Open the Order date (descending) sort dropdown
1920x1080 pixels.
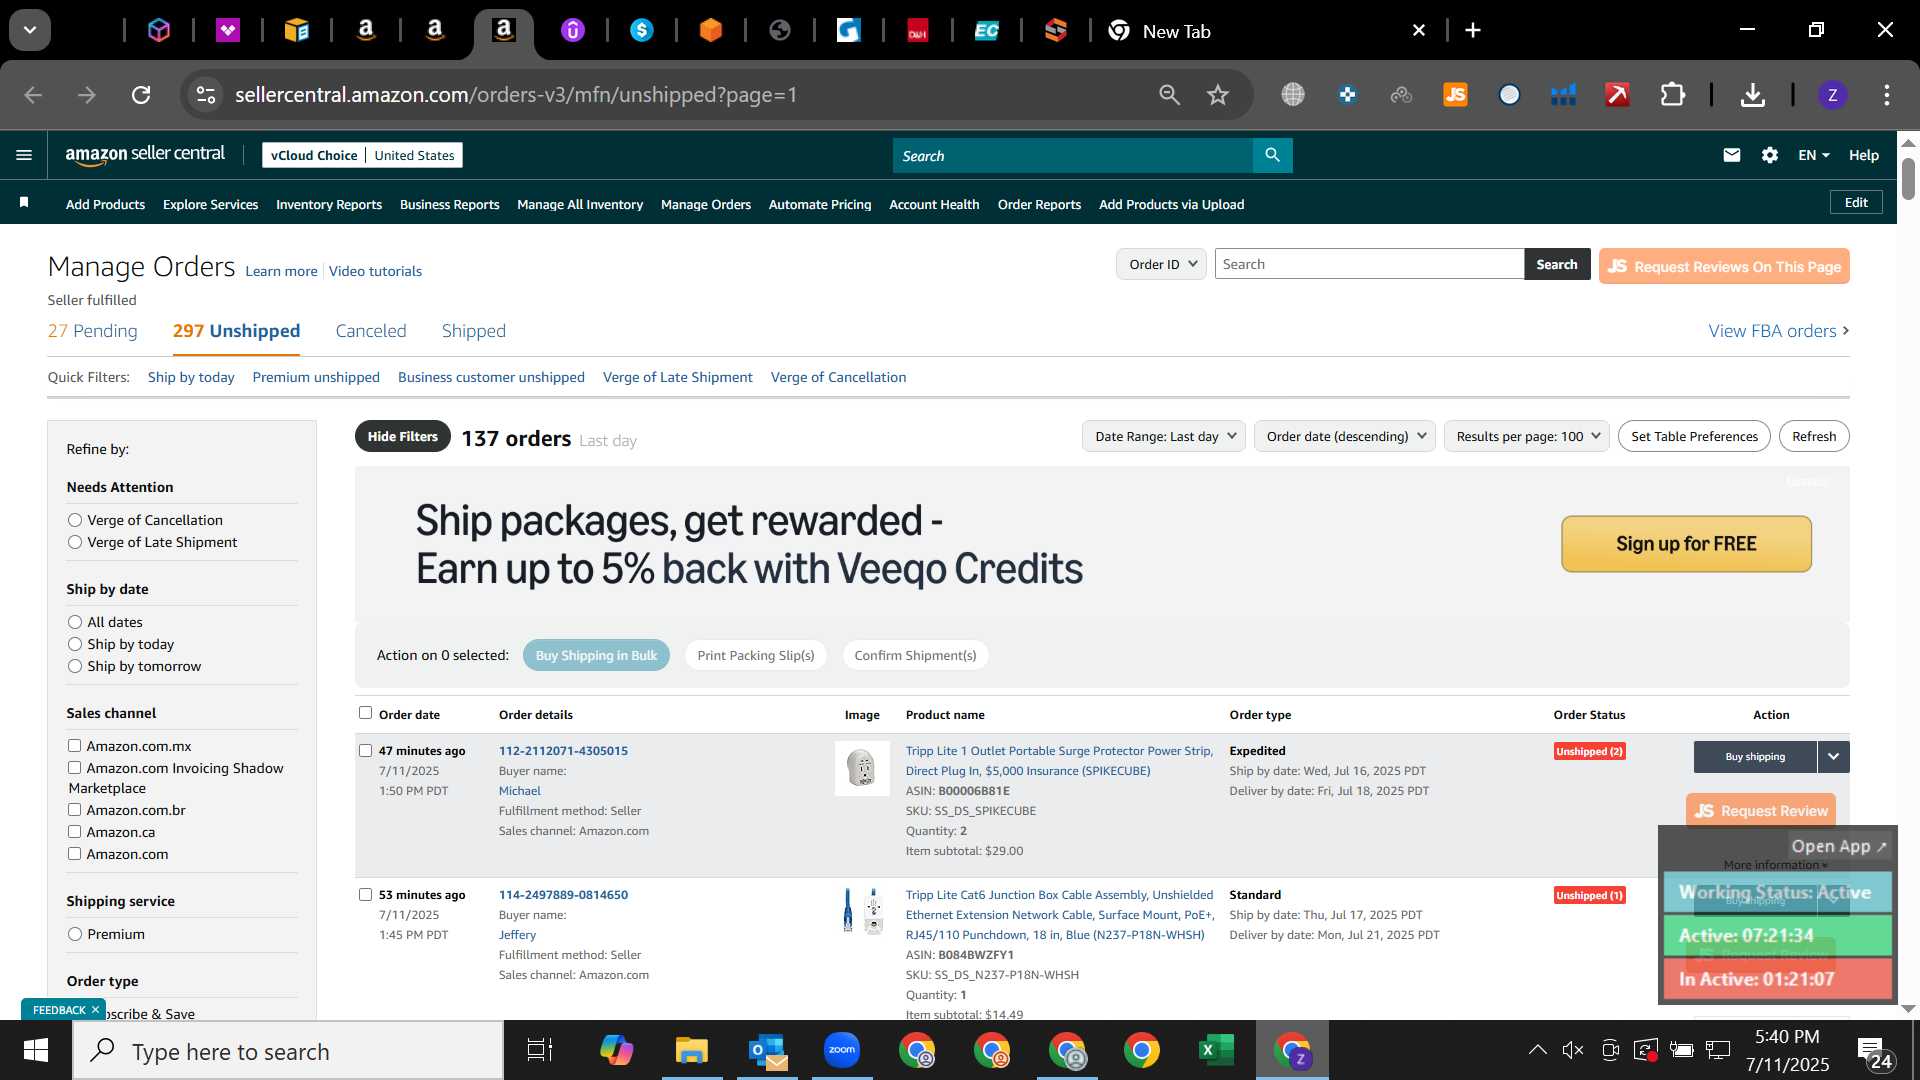tap(1345, 436)
